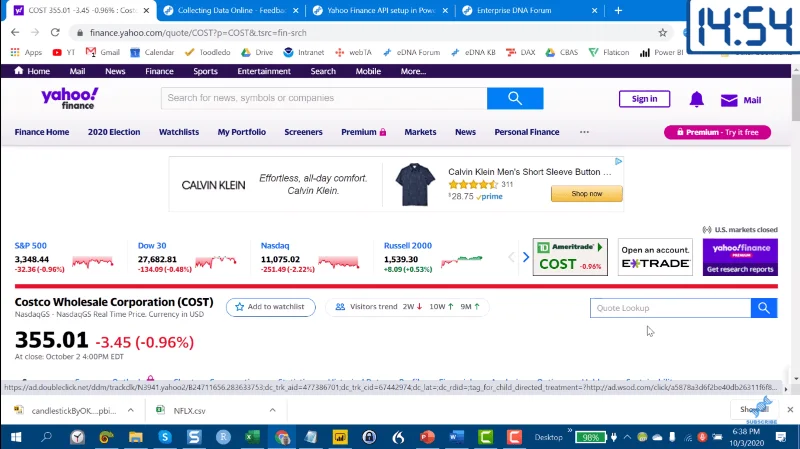Click Shop now on Calvin Klein ad
800x449 pixels.
pyautogui.click(x=587, y=194)
